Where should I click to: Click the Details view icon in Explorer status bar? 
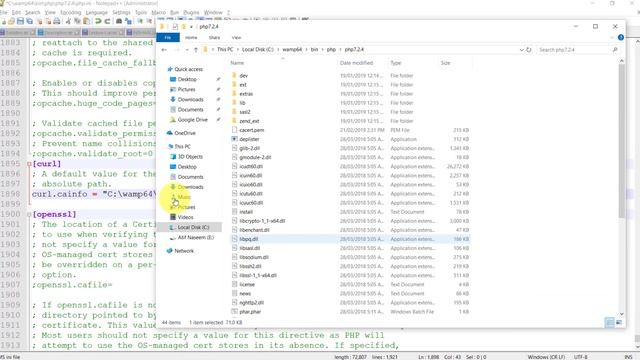(x=610, y=322)
